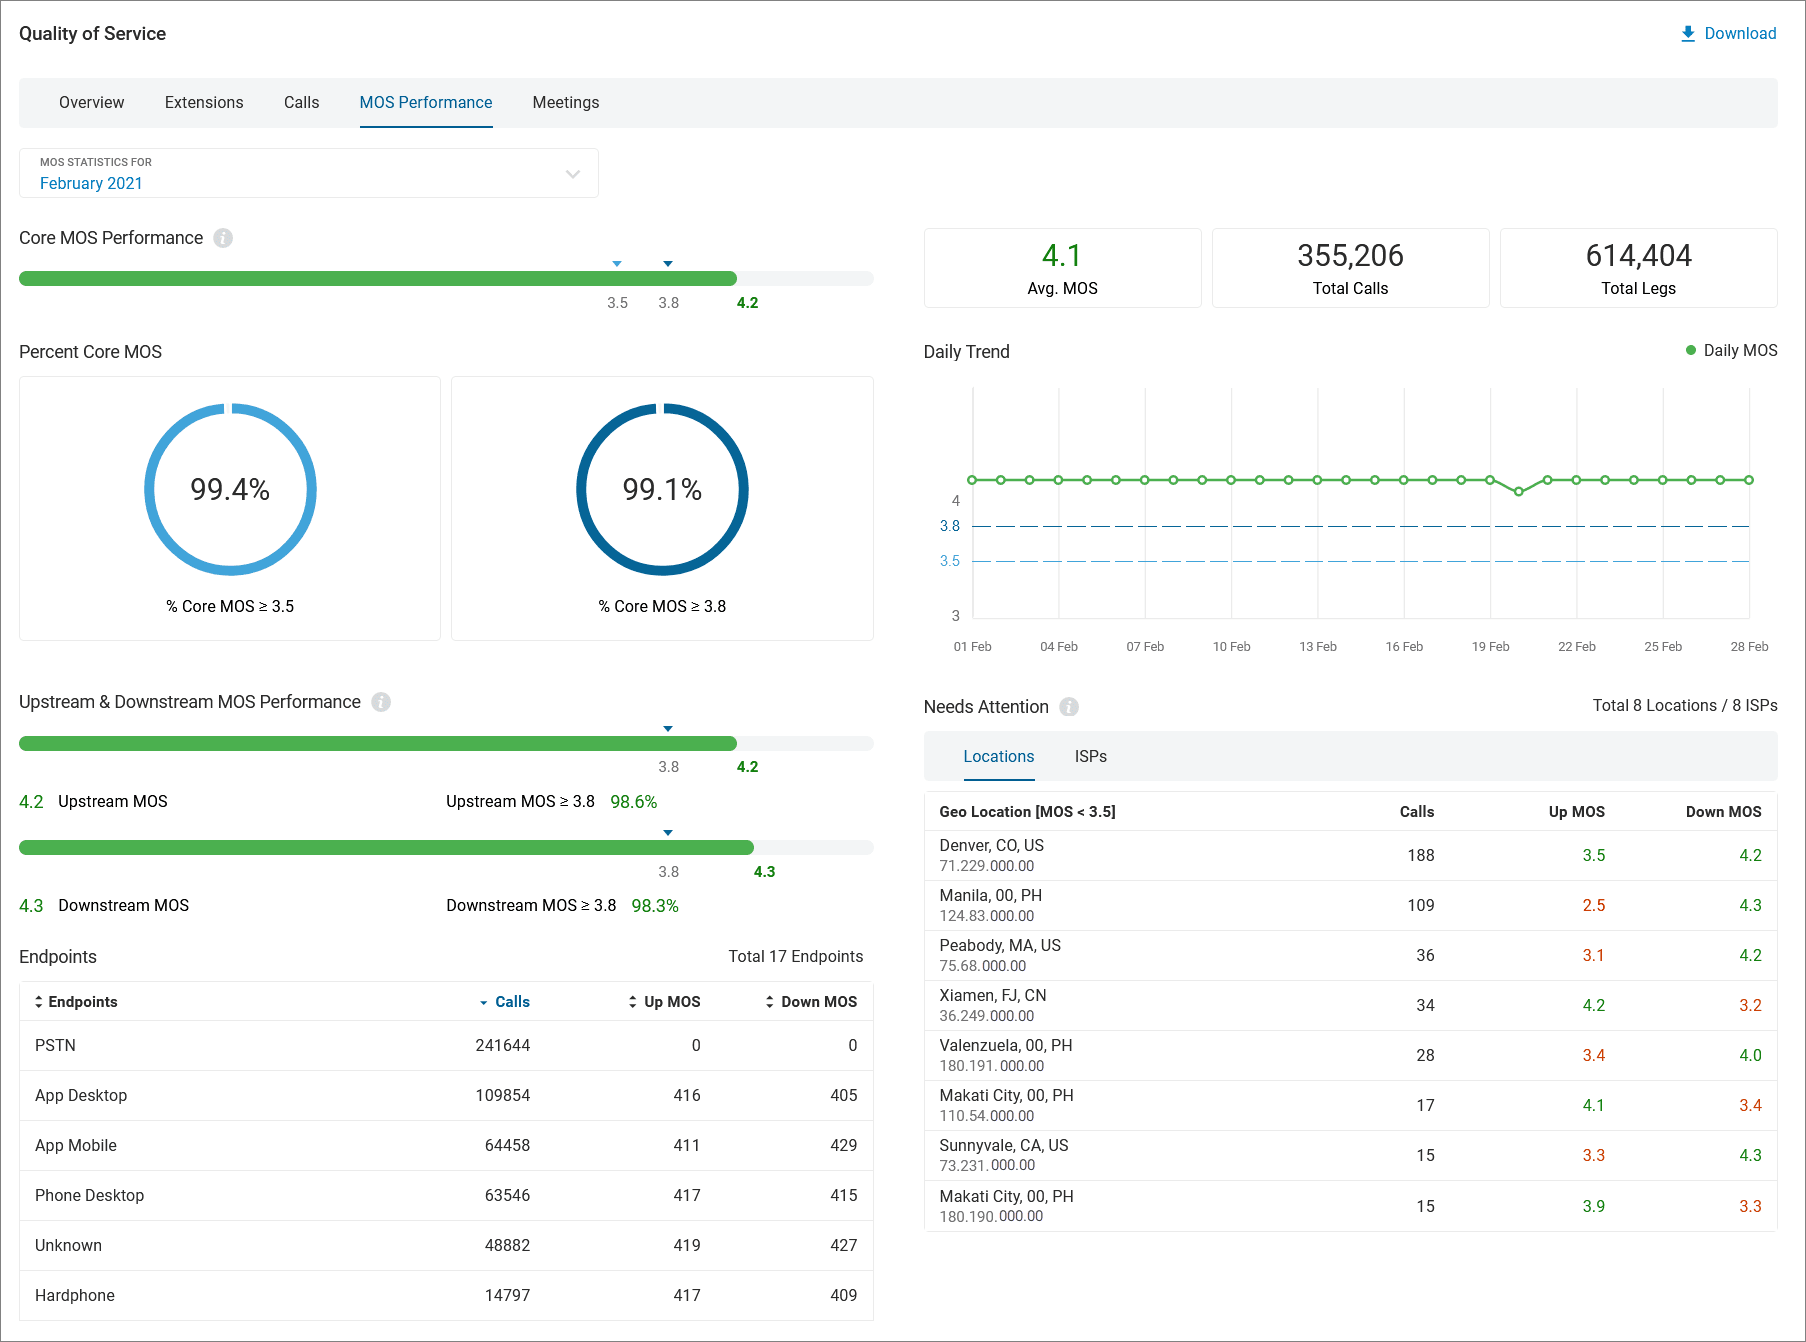
Task: Open the info tooltip beside Core MOS Performance
Action: [x=223, y=238]
